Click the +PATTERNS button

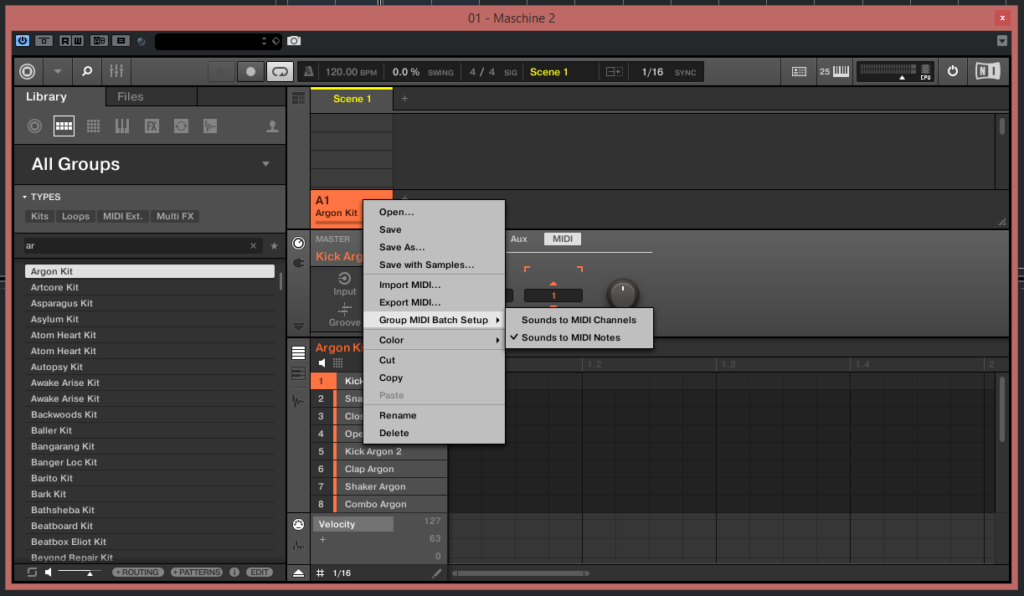click(x=197, y=572)
